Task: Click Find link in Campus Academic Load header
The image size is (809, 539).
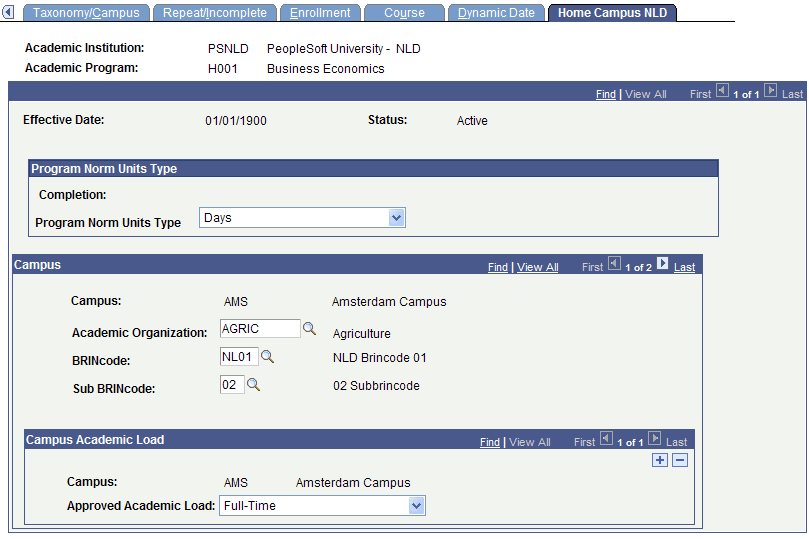Action: (x=490, y=442)
